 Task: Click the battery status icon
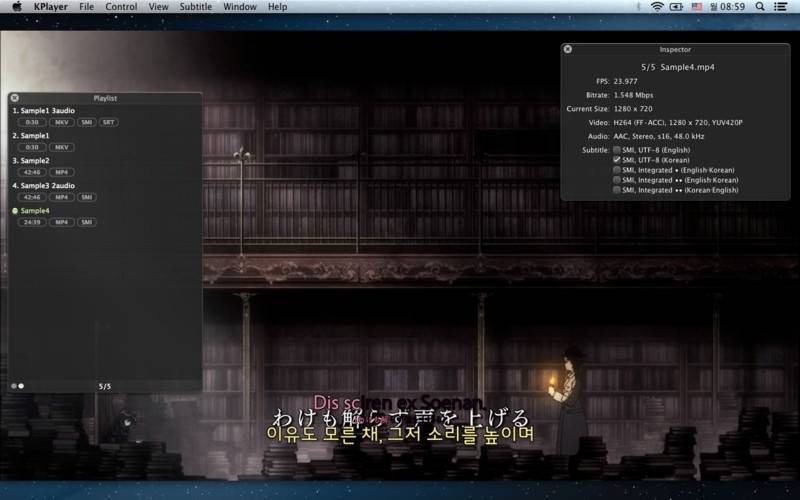click(676, 7)
